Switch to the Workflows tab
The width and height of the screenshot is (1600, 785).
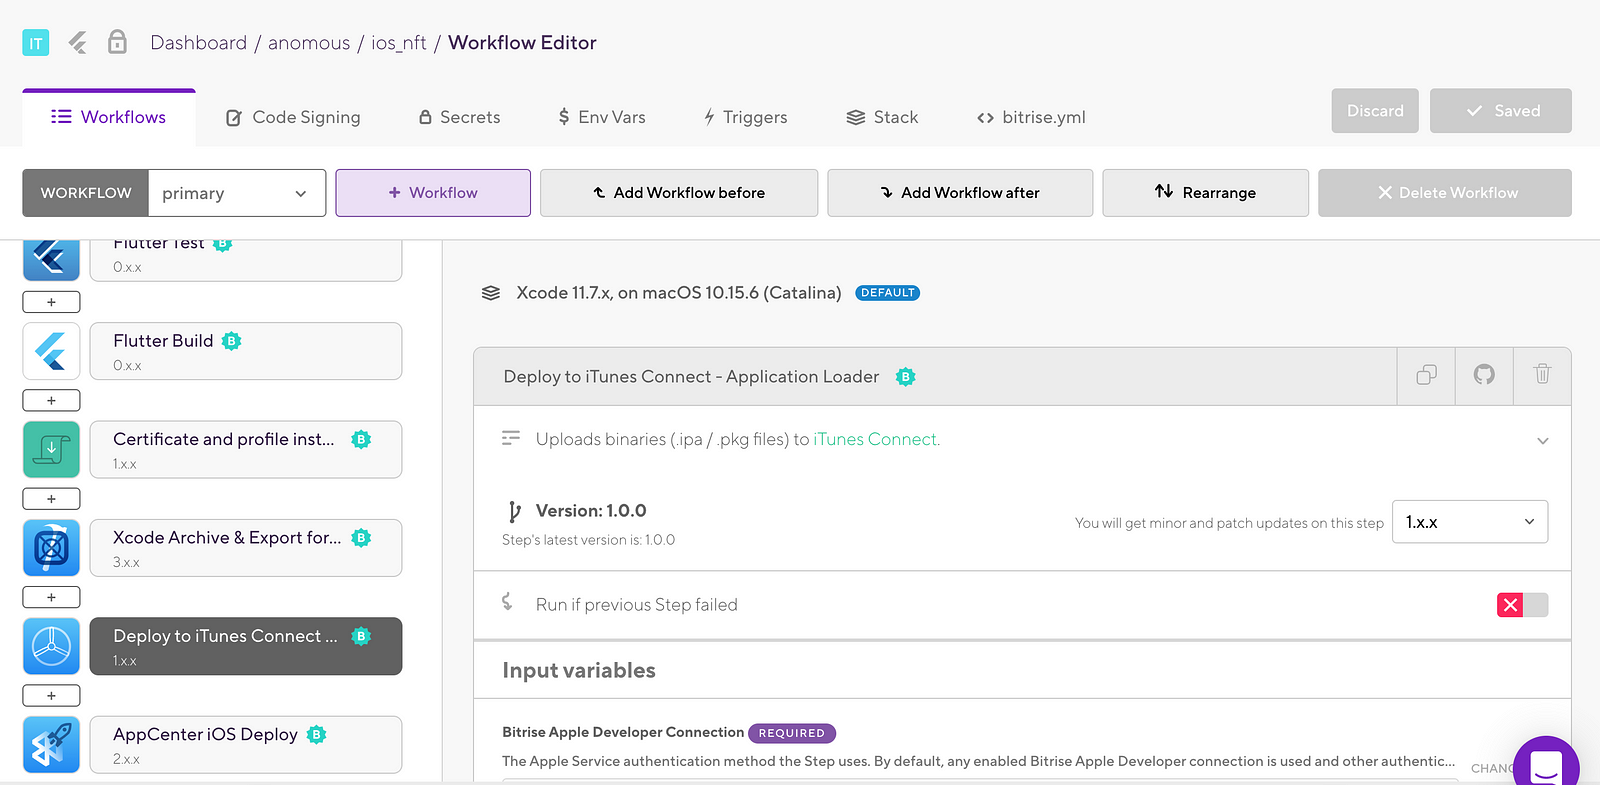pos(109,117)
